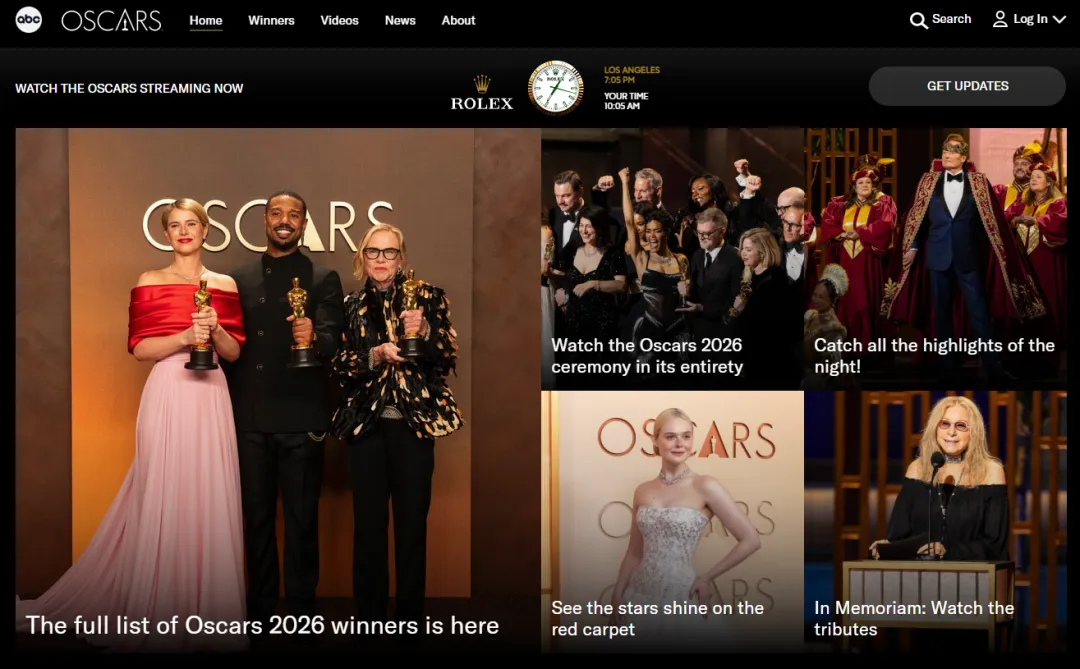
Task: Click the OSCARS site logo
Action: (112, 21)
